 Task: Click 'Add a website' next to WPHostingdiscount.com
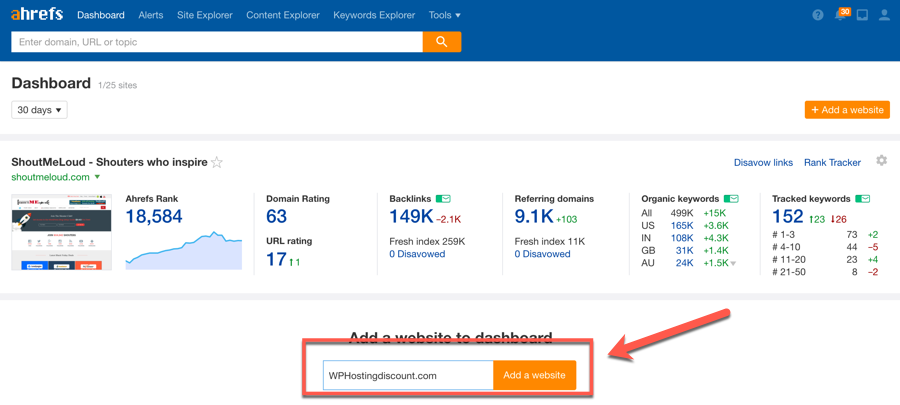point(534,375)
